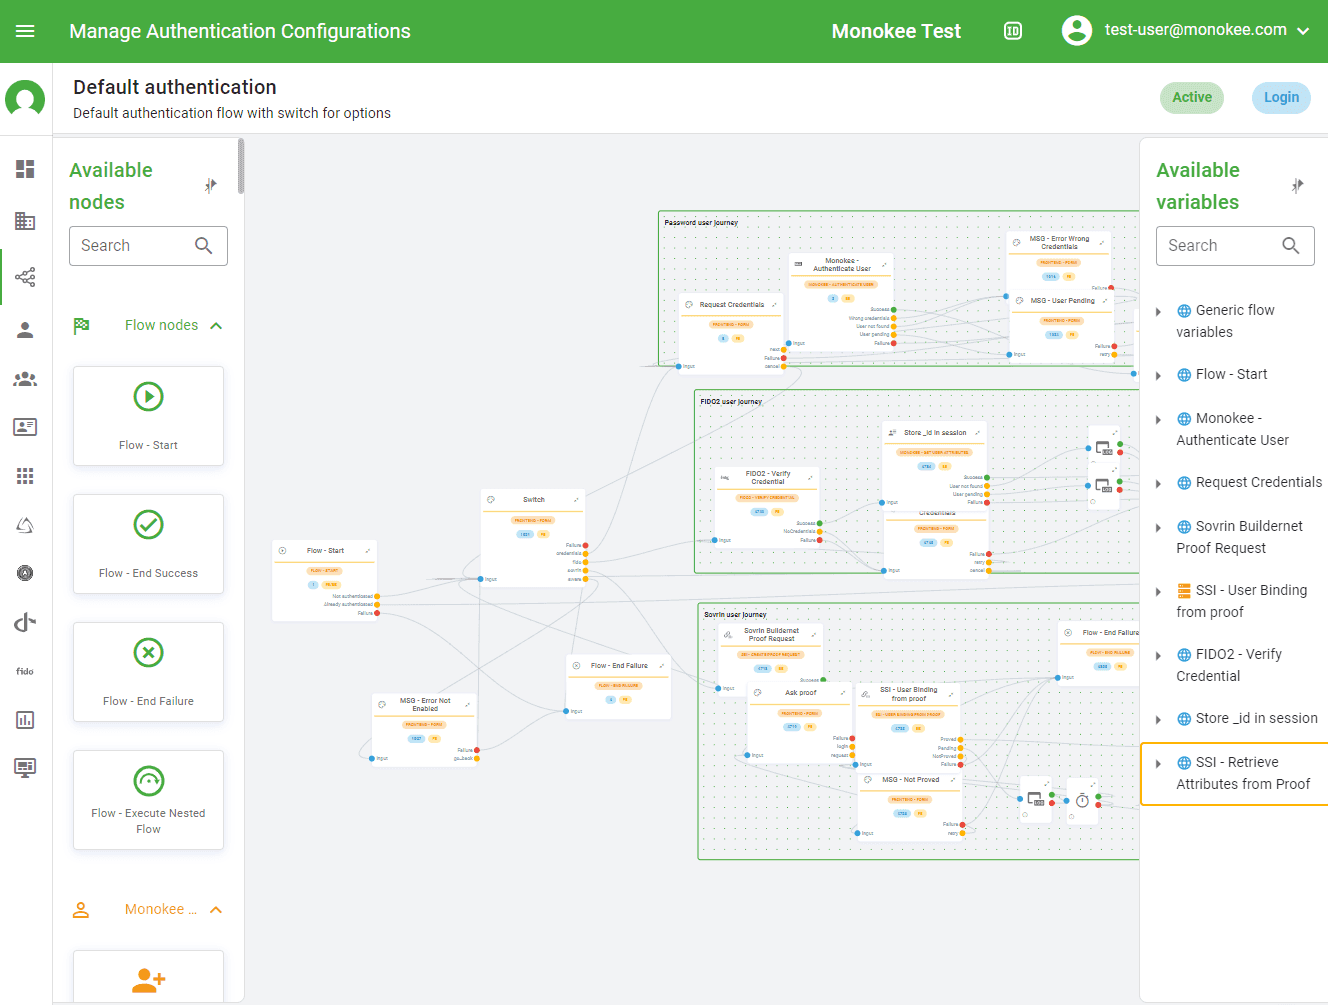
Task: Click the fido sidebar icon
Action: tap(25, 671)
